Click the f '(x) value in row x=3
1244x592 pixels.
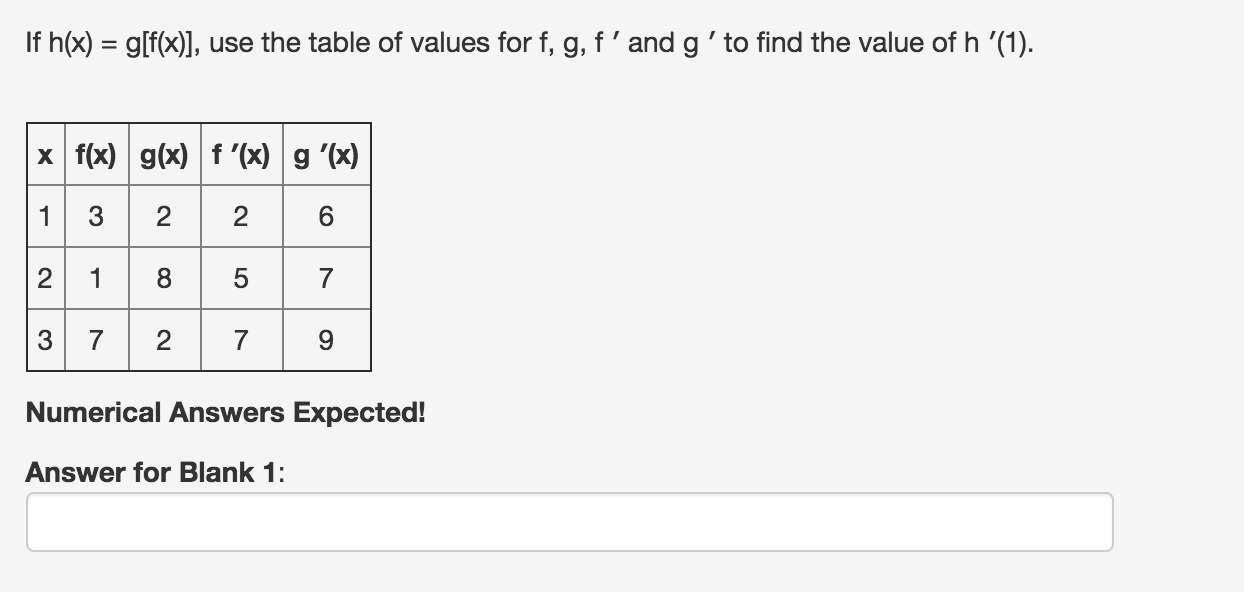[x=241, y=341]
